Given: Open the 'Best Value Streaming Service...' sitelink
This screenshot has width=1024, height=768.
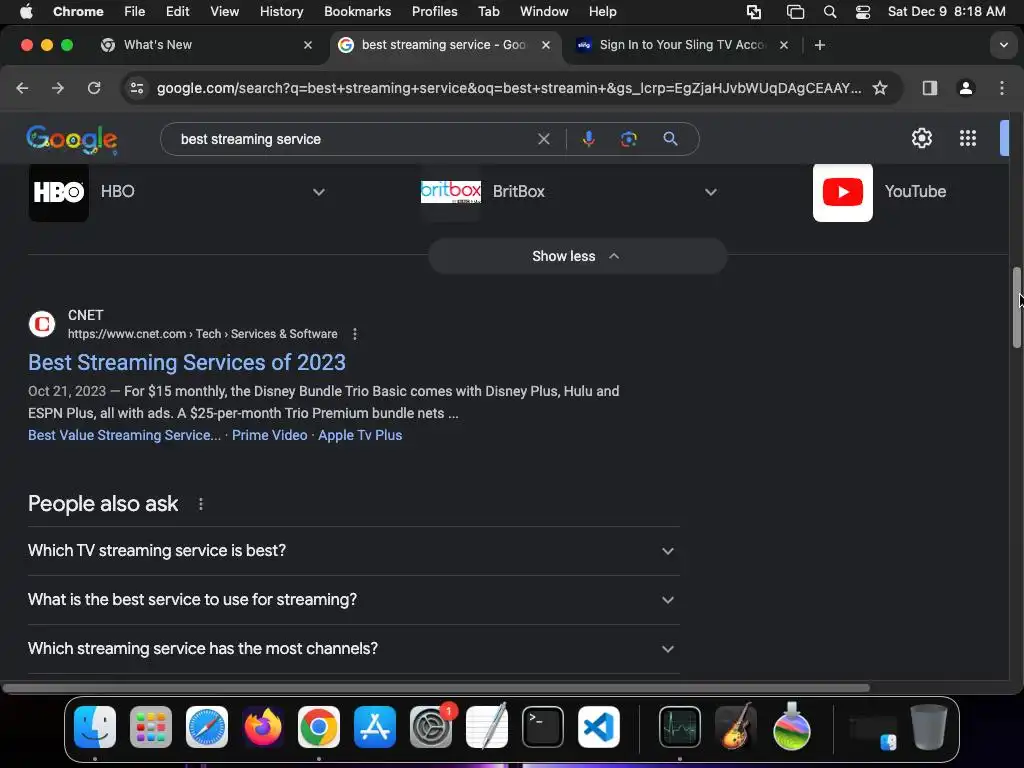Looking at the screenshot, I should point(124,435).
